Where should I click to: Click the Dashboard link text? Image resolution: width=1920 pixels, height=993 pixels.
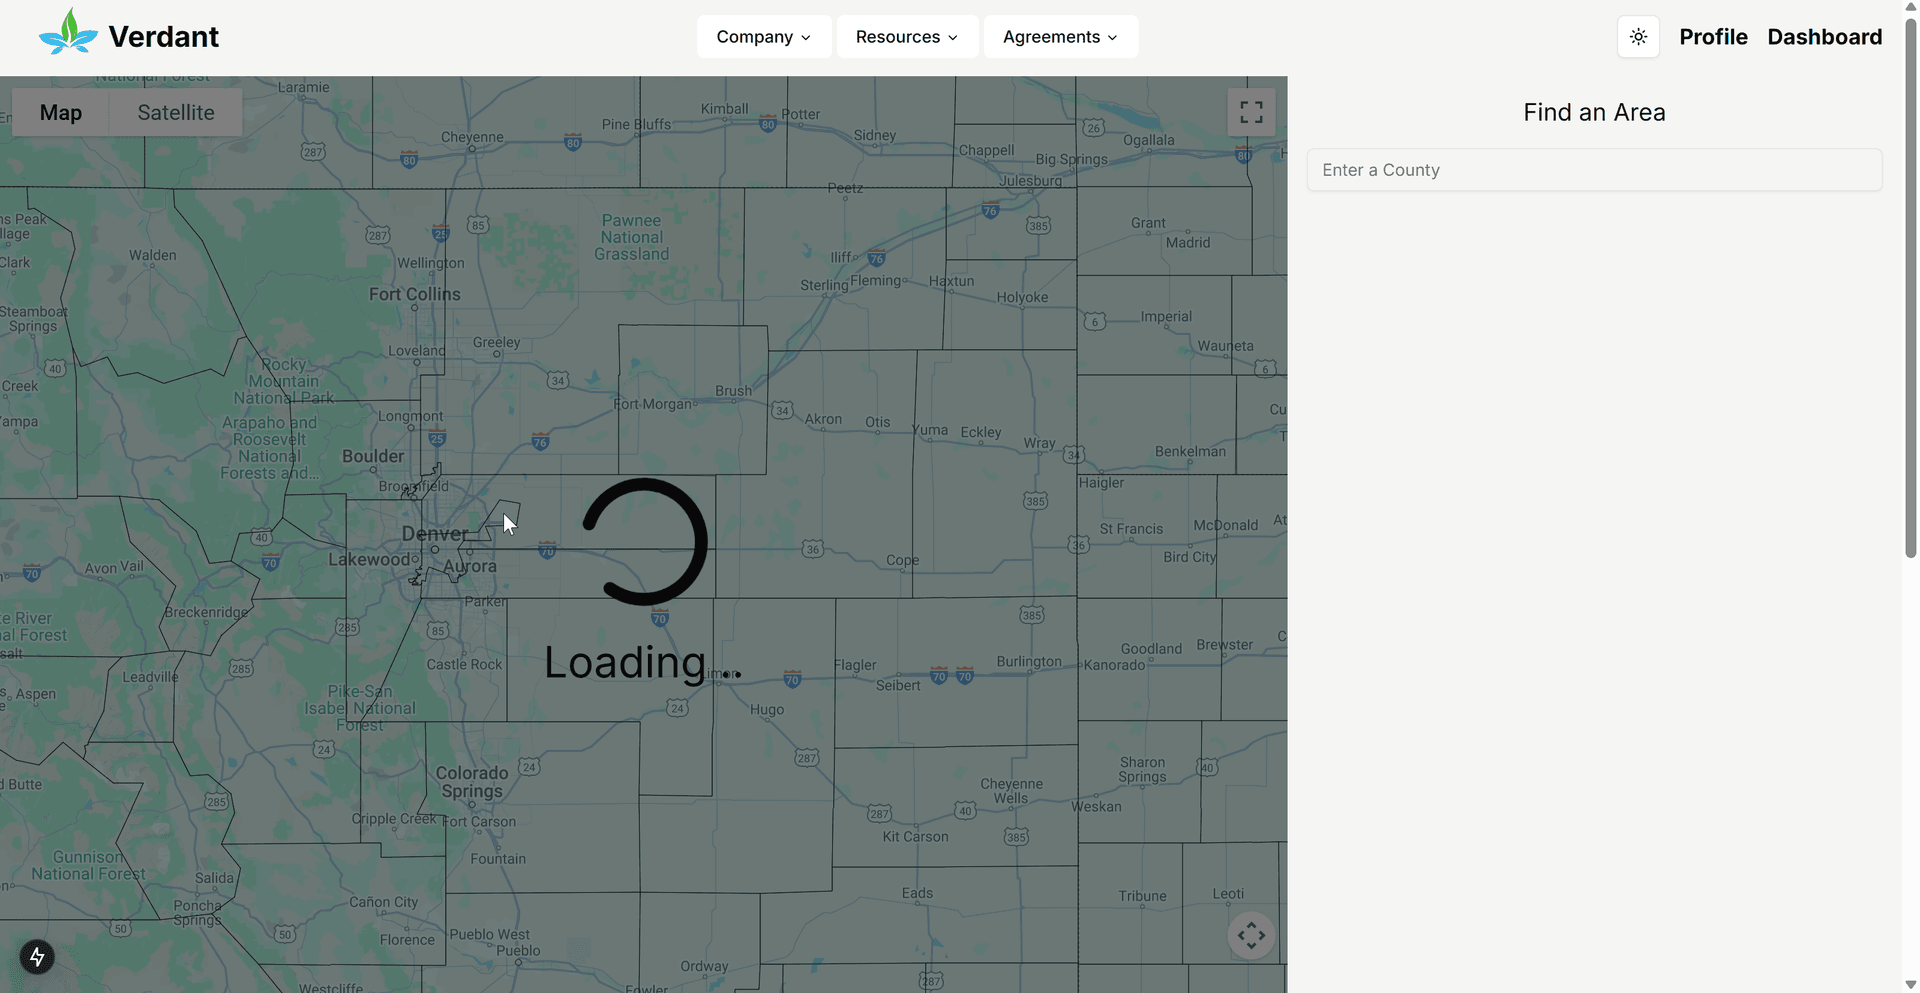(1824, 36)
